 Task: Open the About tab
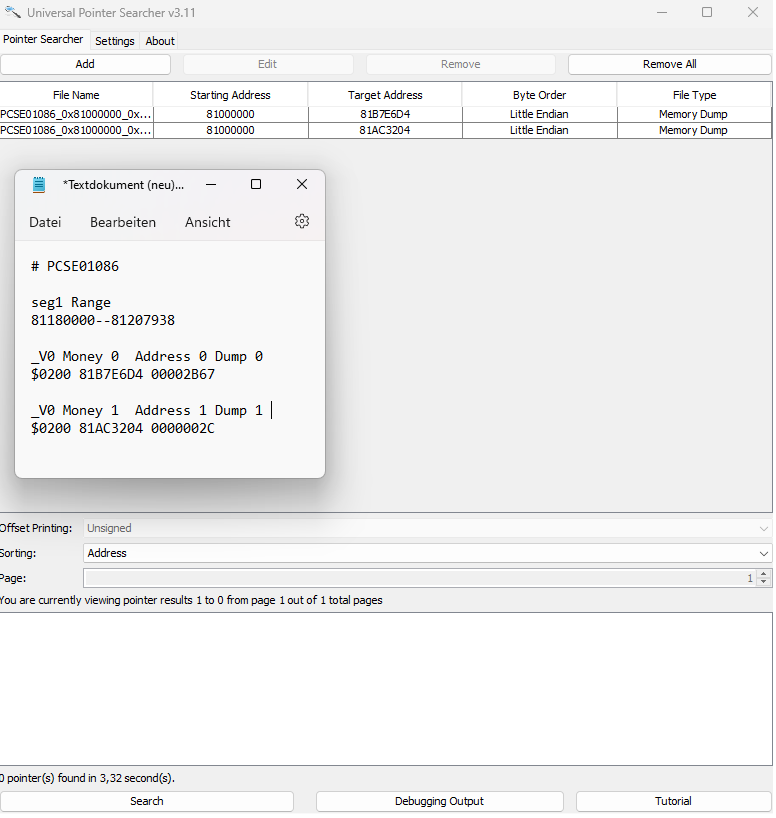coord(160,41)
